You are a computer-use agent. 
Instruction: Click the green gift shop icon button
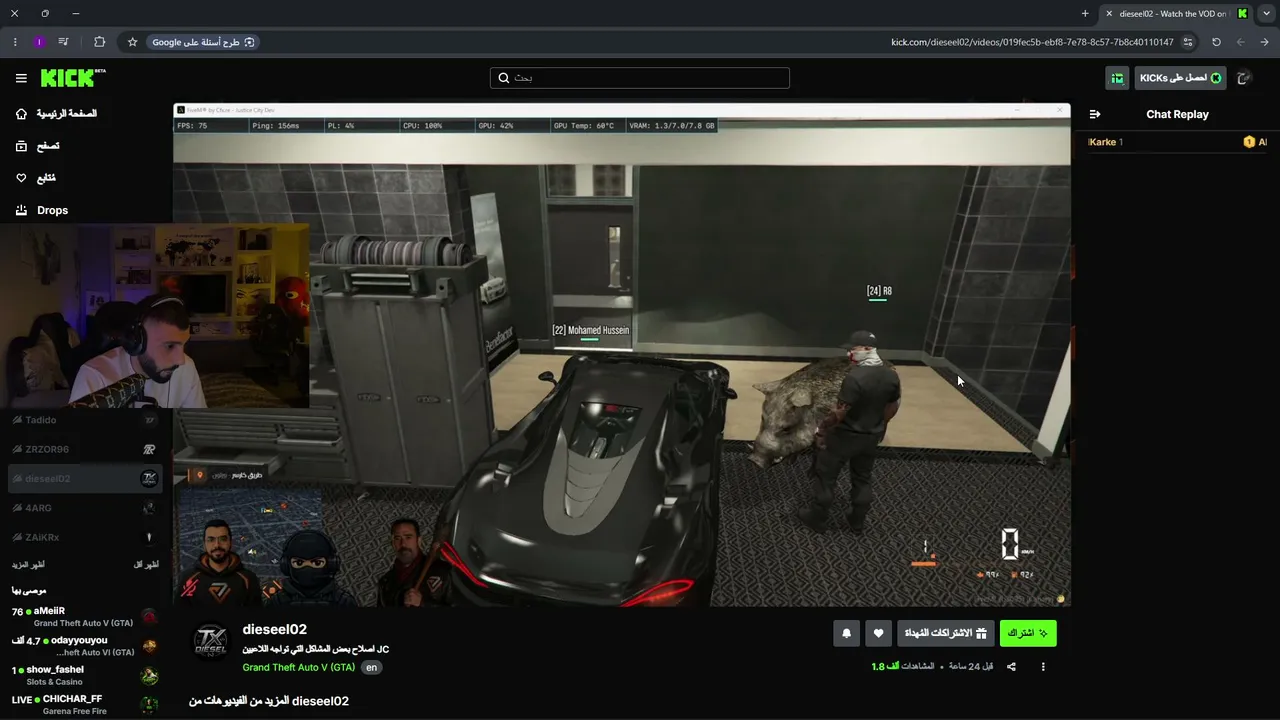pyautogui.click(x=1117, y=78)
